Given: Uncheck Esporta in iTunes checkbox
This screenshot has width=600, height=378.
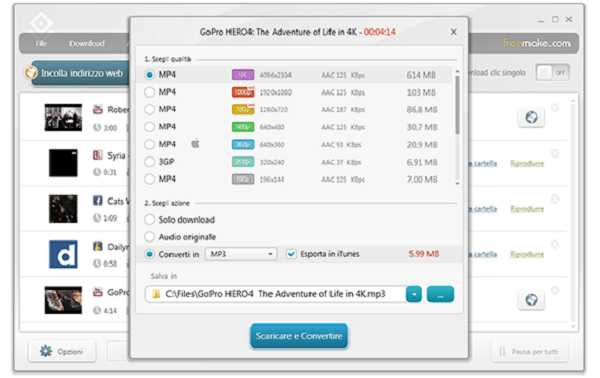Looking at the screenshot, I should (291, 254).
